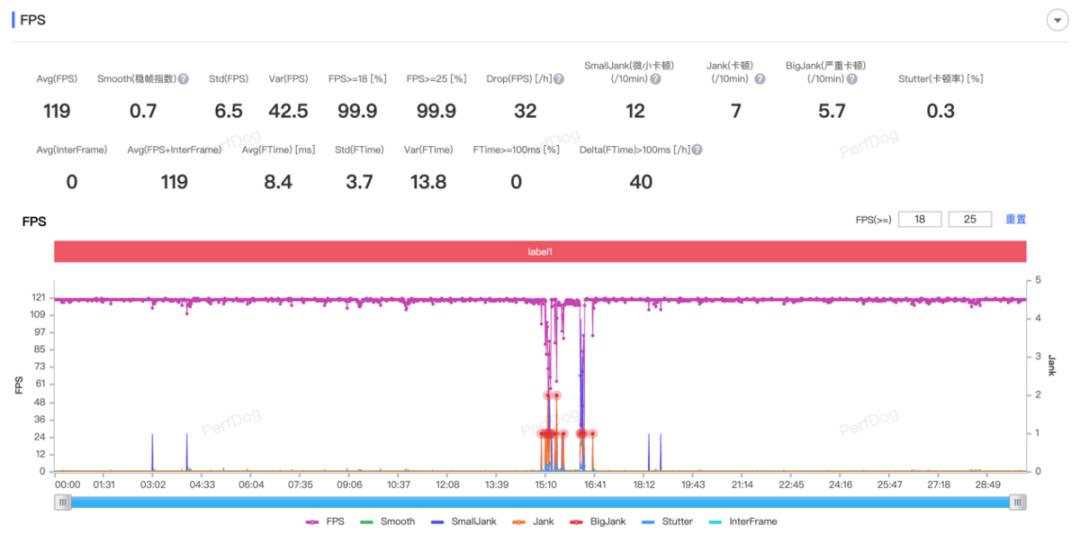
Task: Open help icon next to Smooth index
Action: (183, 79)
